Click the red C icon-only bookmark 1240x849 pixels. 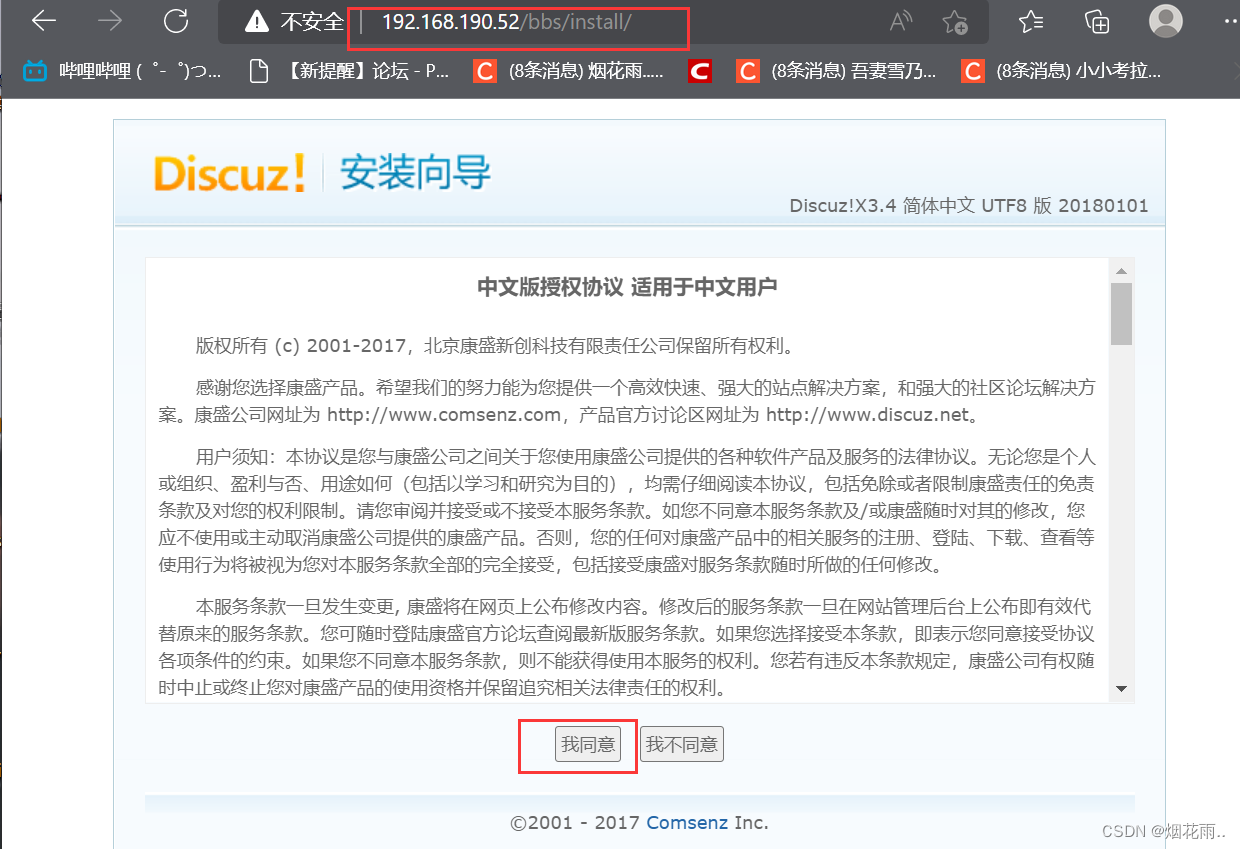tap(700, 71)
